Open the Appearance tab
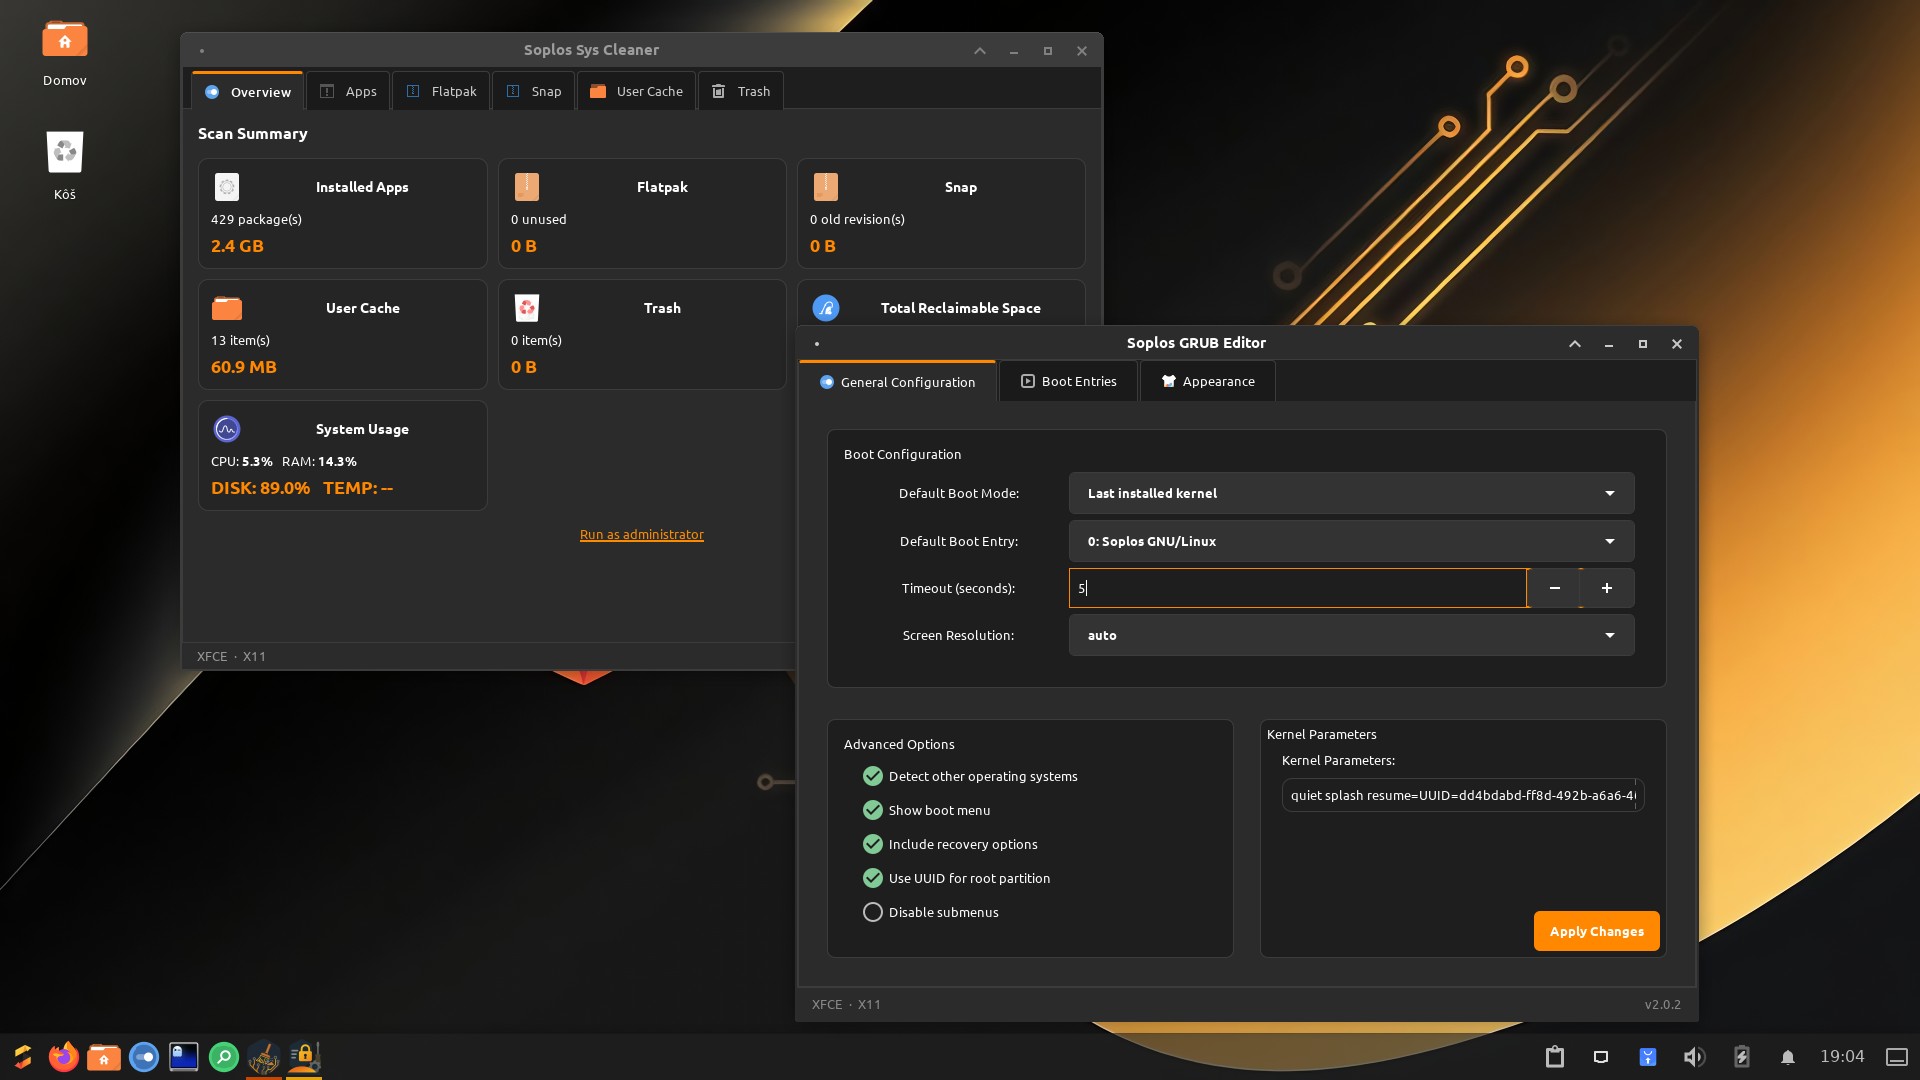 1208,381
